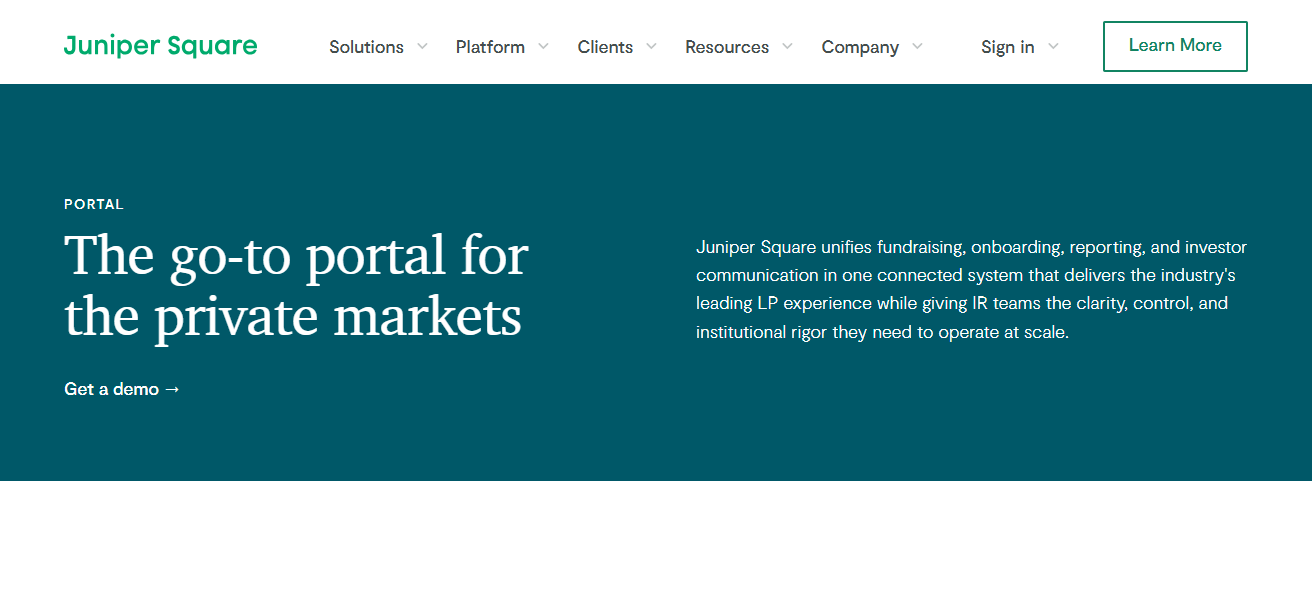Click the go-to portal headline
The width and height of the screenshot is (1312, 600).
click(295, 285)
